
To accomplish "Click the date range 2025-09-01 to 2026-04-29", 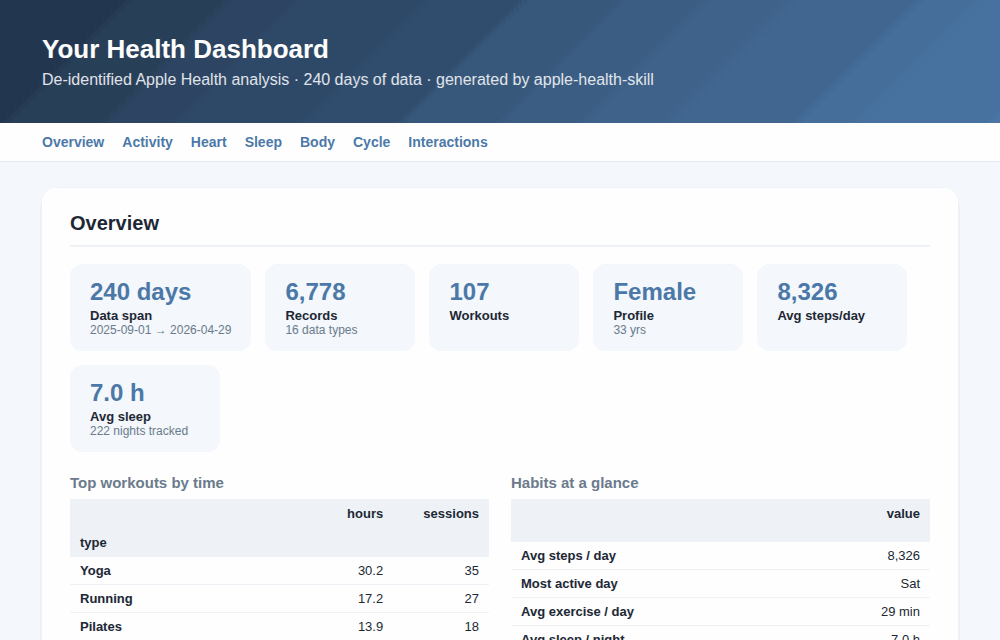I will (x=161, y=330).
